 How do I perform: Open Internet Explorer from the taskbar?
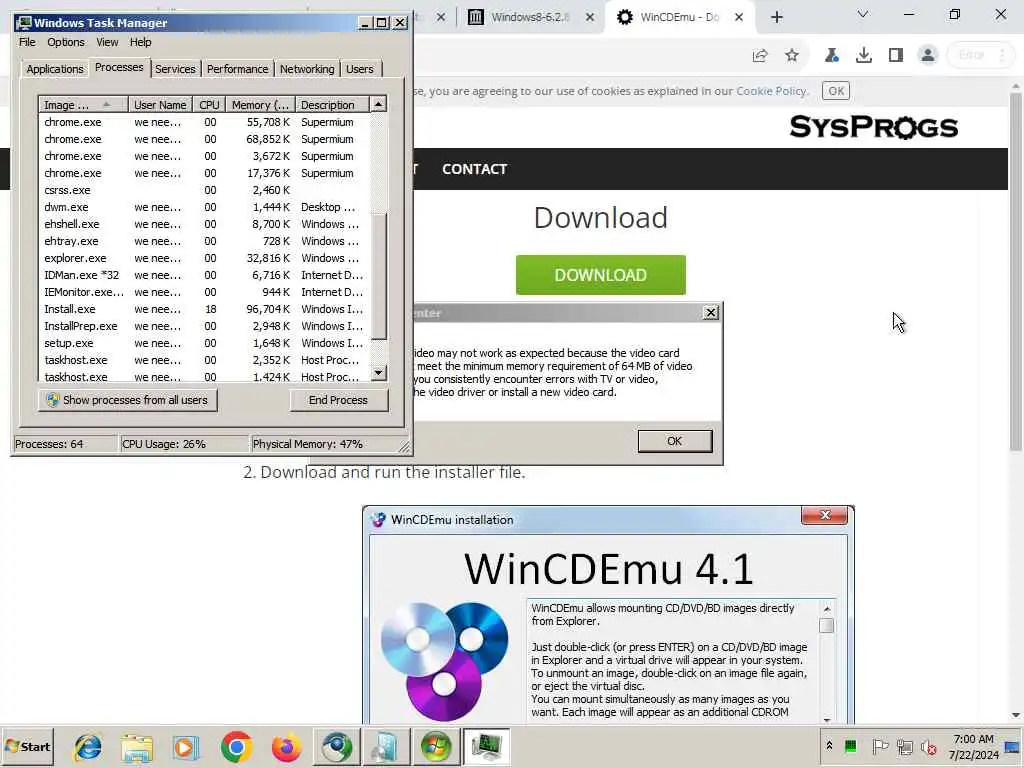[x=88, y=746]
